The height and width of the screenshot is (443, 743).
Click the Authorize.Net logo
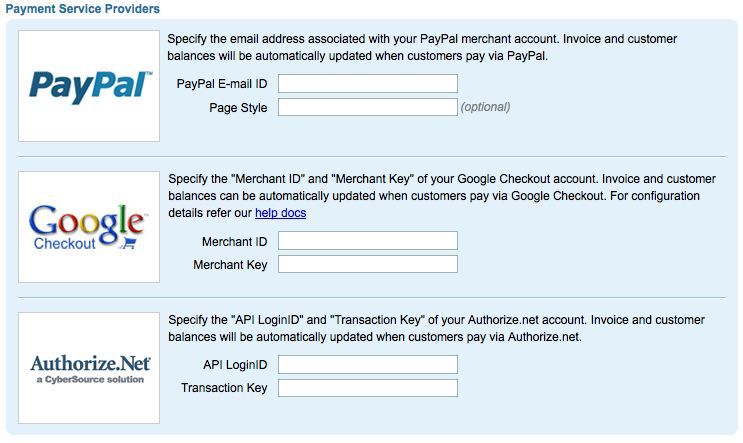pos(89,367)
